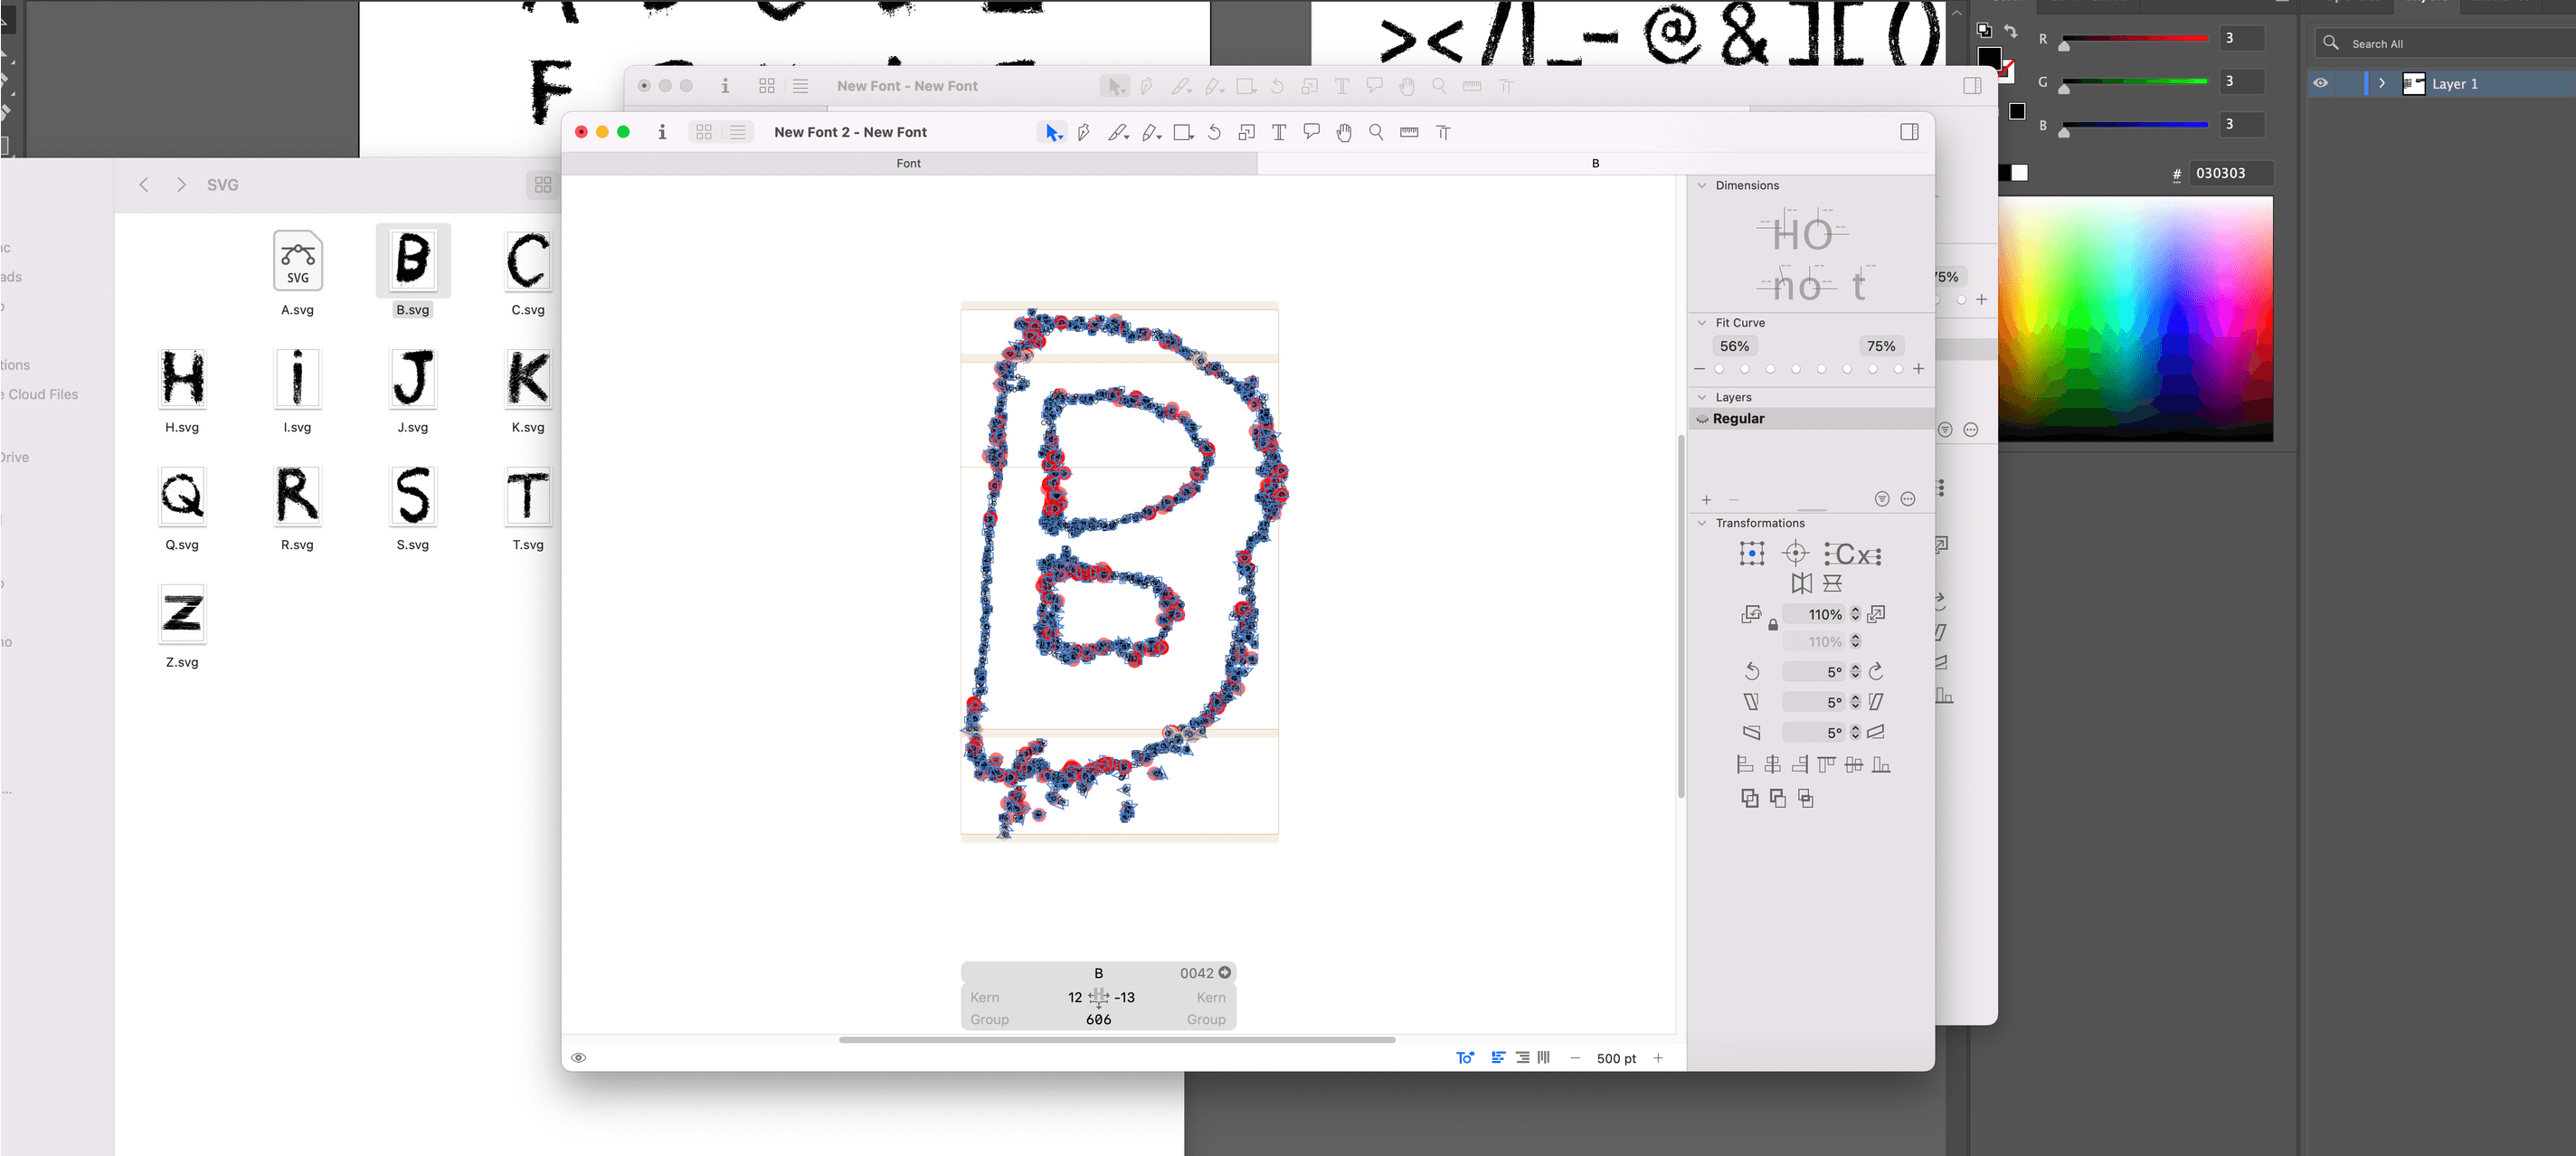This screenshot has height=1156, width=2576.
Task: Collapse the Fit Curve section
Action: pyautogui.click(x=1702, y=323)
